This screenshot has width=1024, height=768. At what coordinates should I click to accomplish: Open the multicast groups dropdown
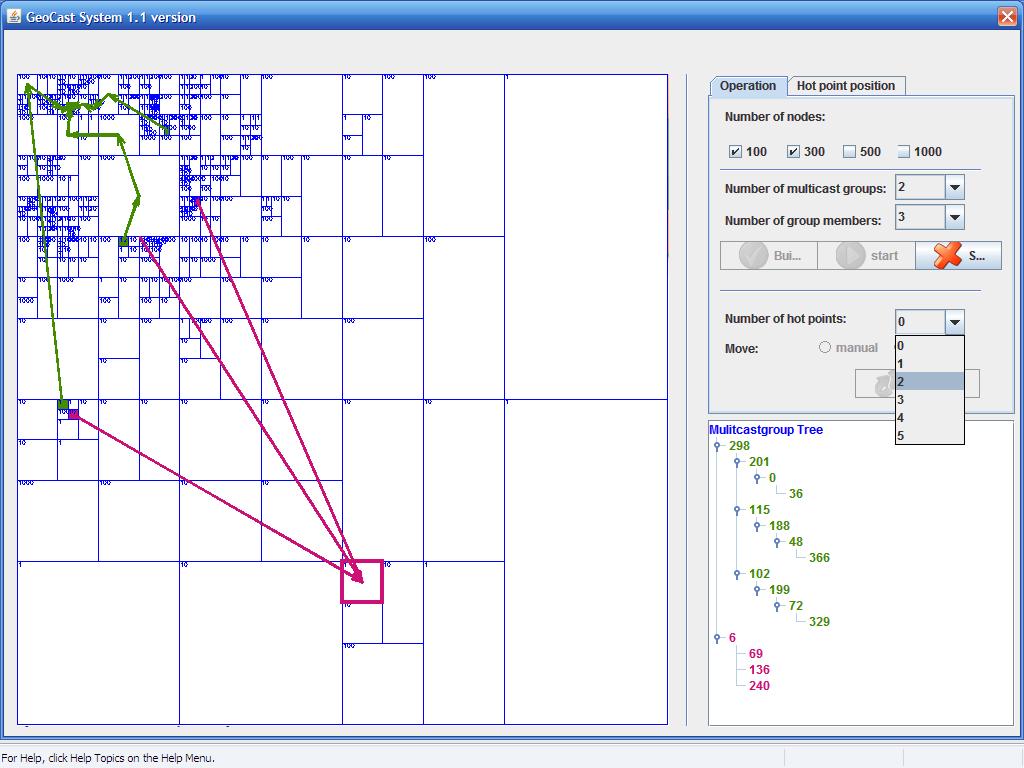pyautogui.click(x=954, y=188)
